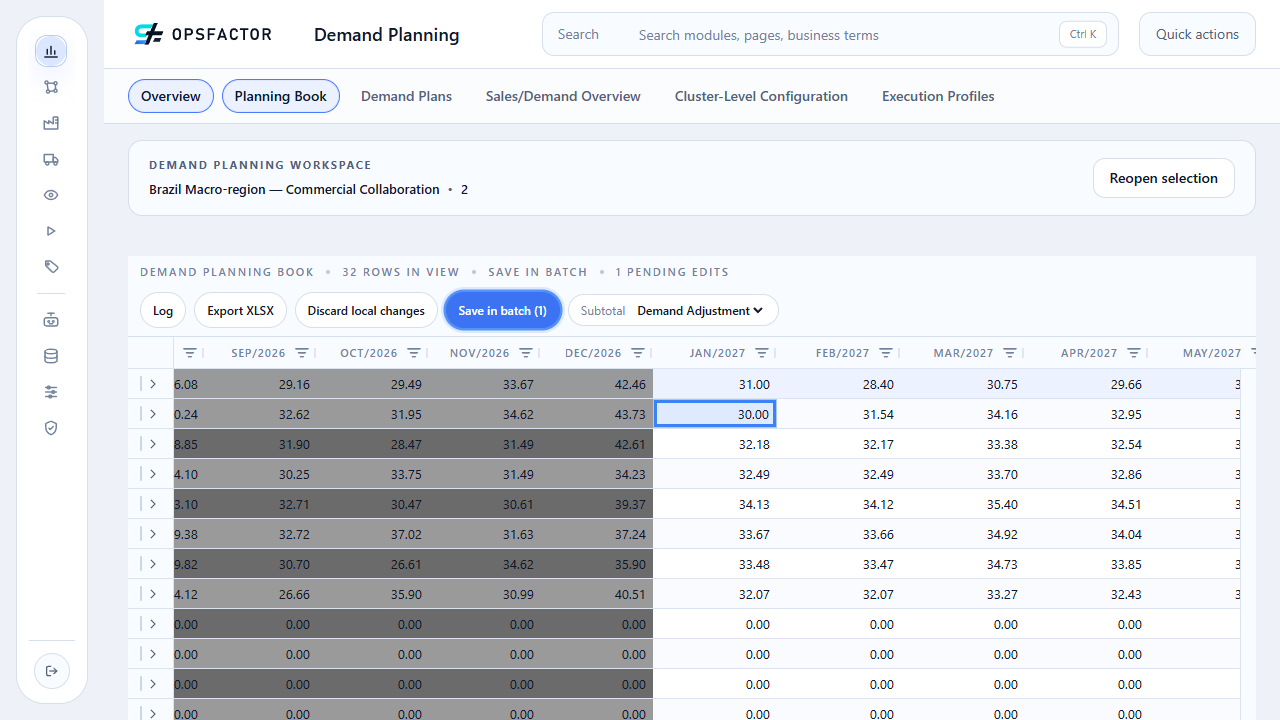The width and height of the screenshot is (1280, 720).
Task: Expand the row with 26.66 in SEP/2026
Action: point(153,594)
